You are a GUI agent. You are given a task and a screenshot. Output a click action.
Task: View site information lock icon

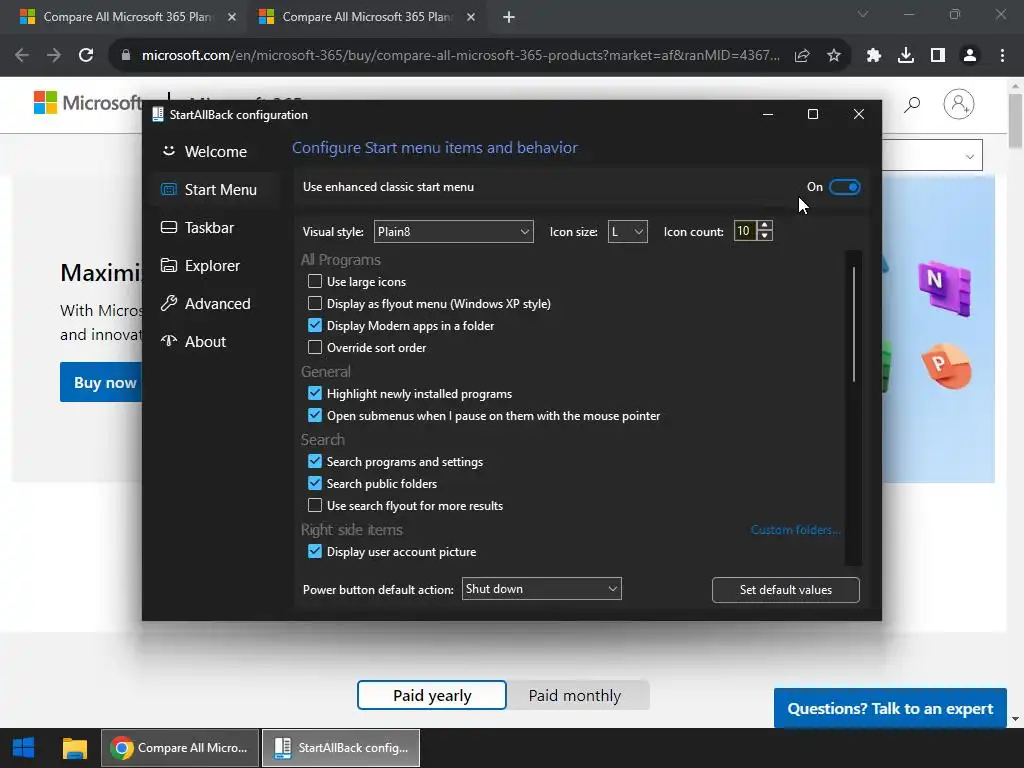tap(126, 56)
